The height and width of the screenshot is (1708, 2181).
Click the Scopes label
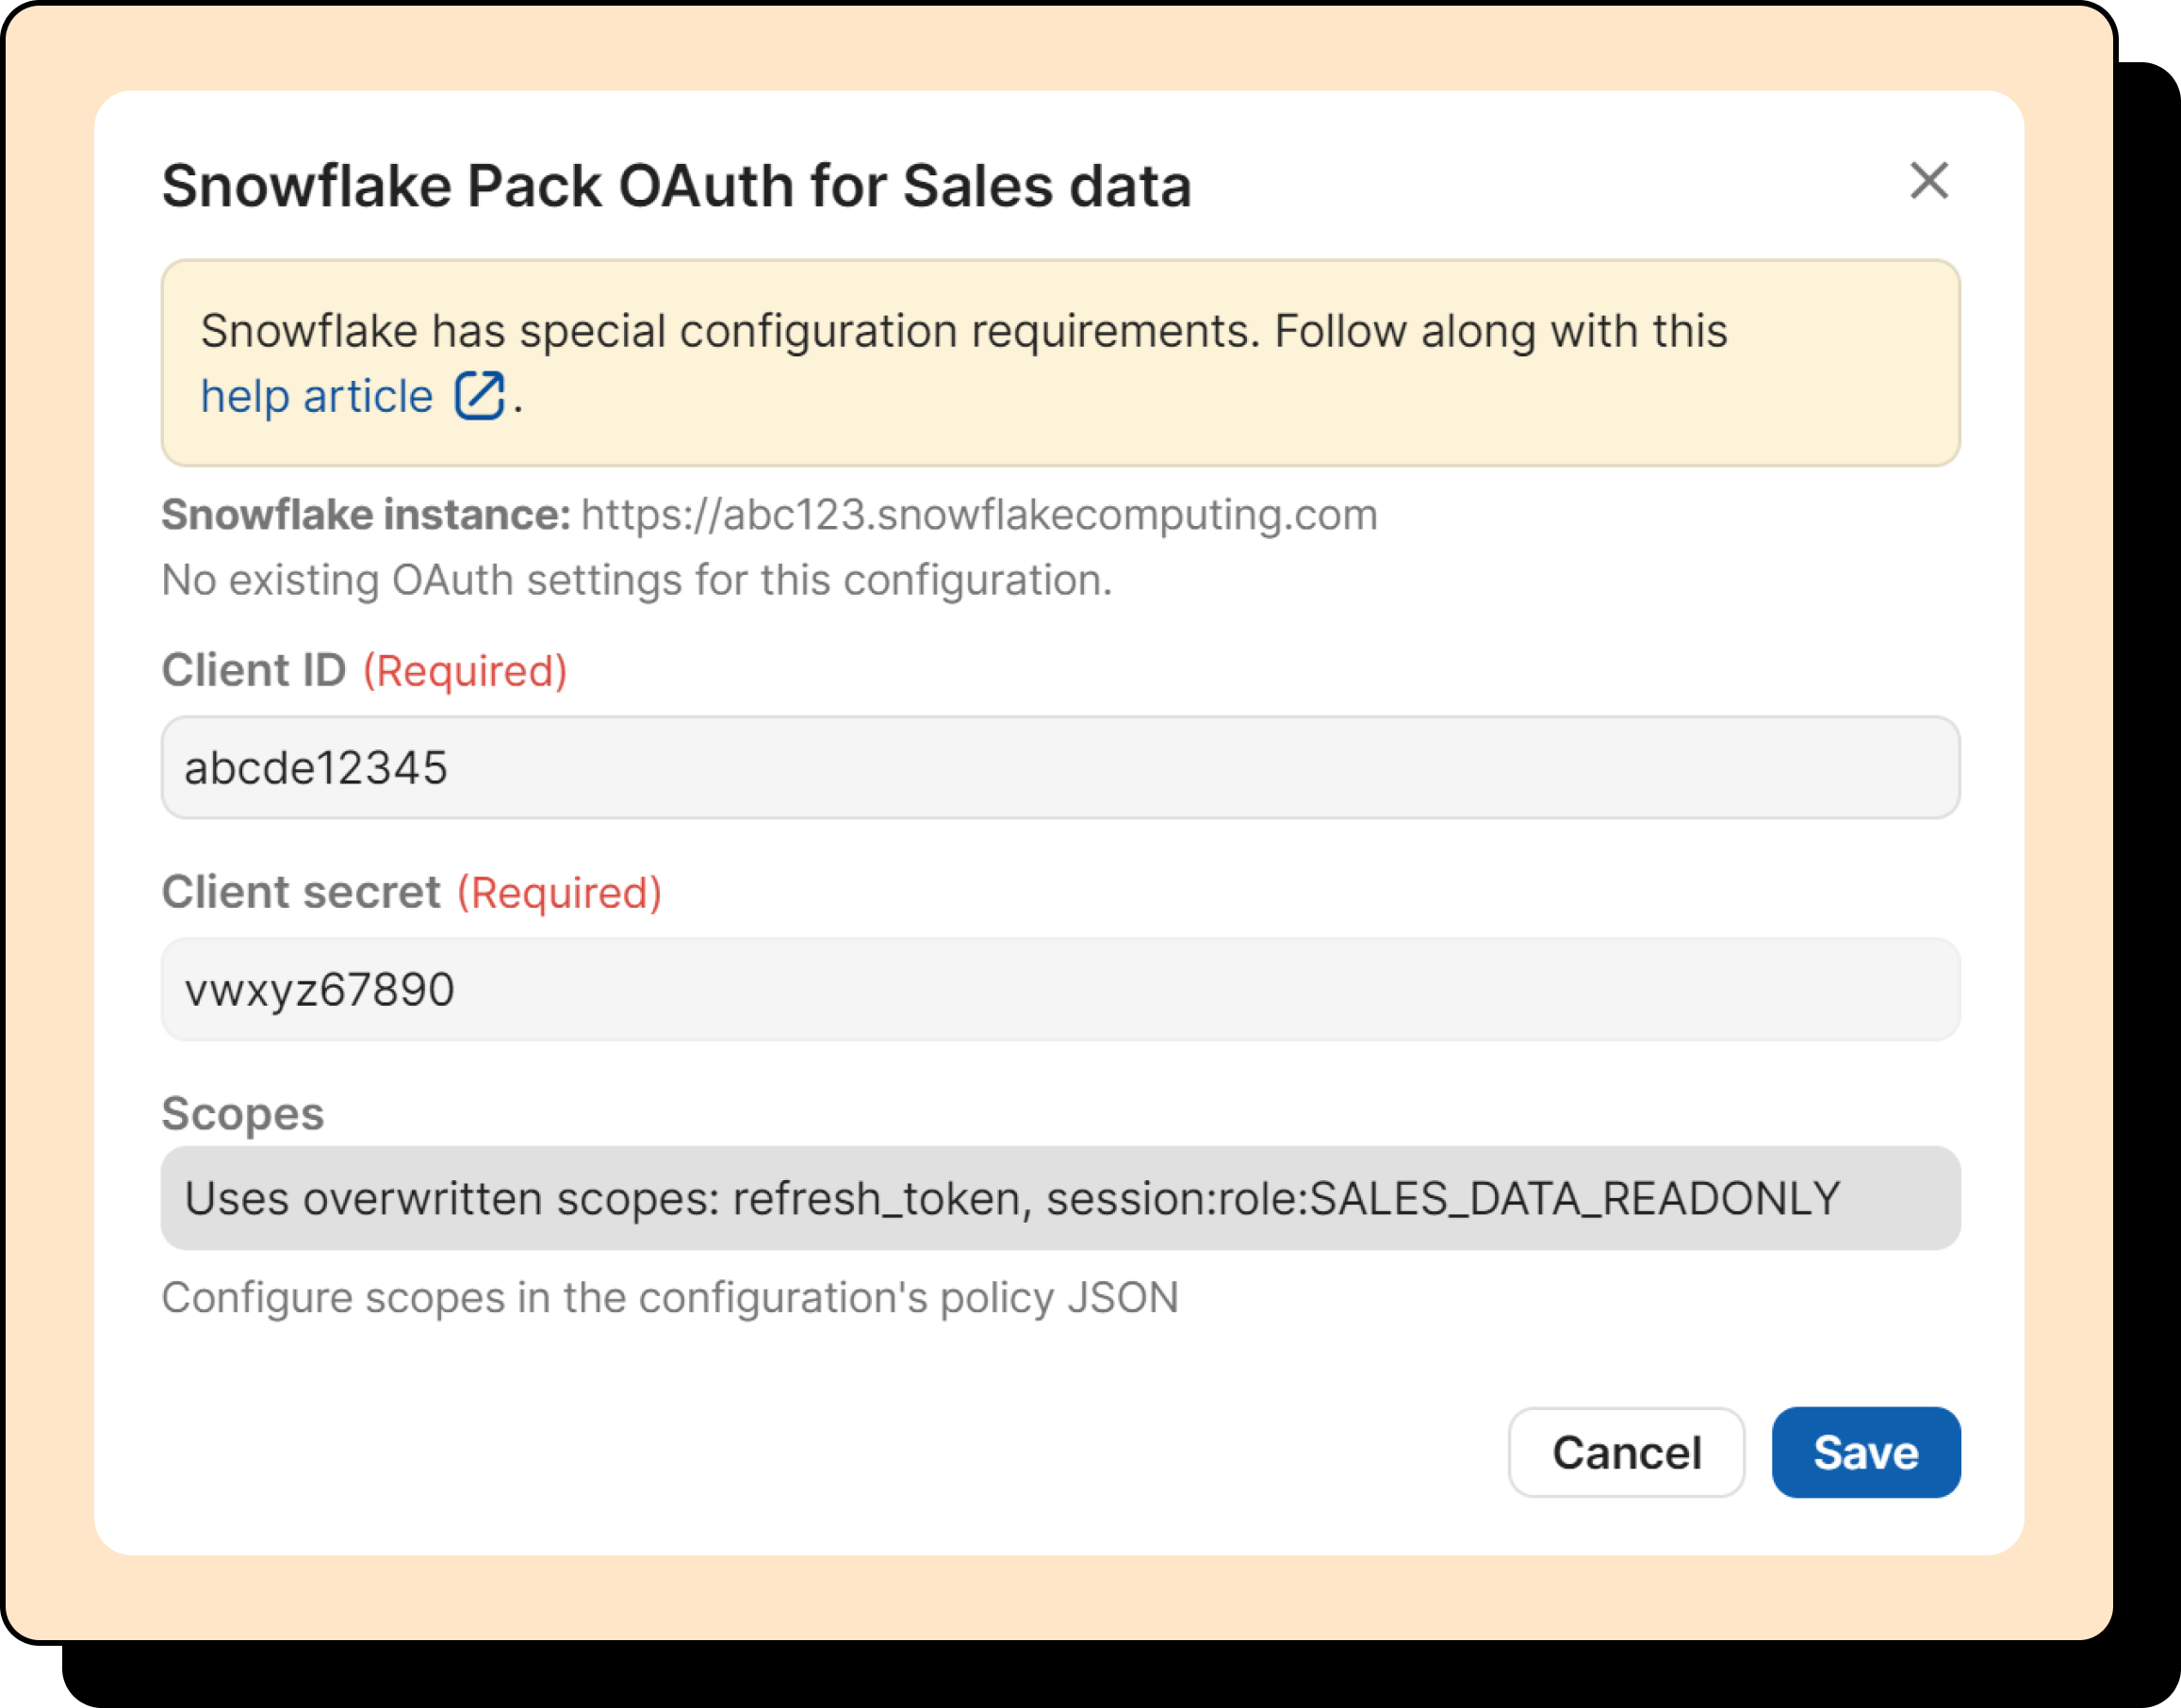tap(243, 1113)
